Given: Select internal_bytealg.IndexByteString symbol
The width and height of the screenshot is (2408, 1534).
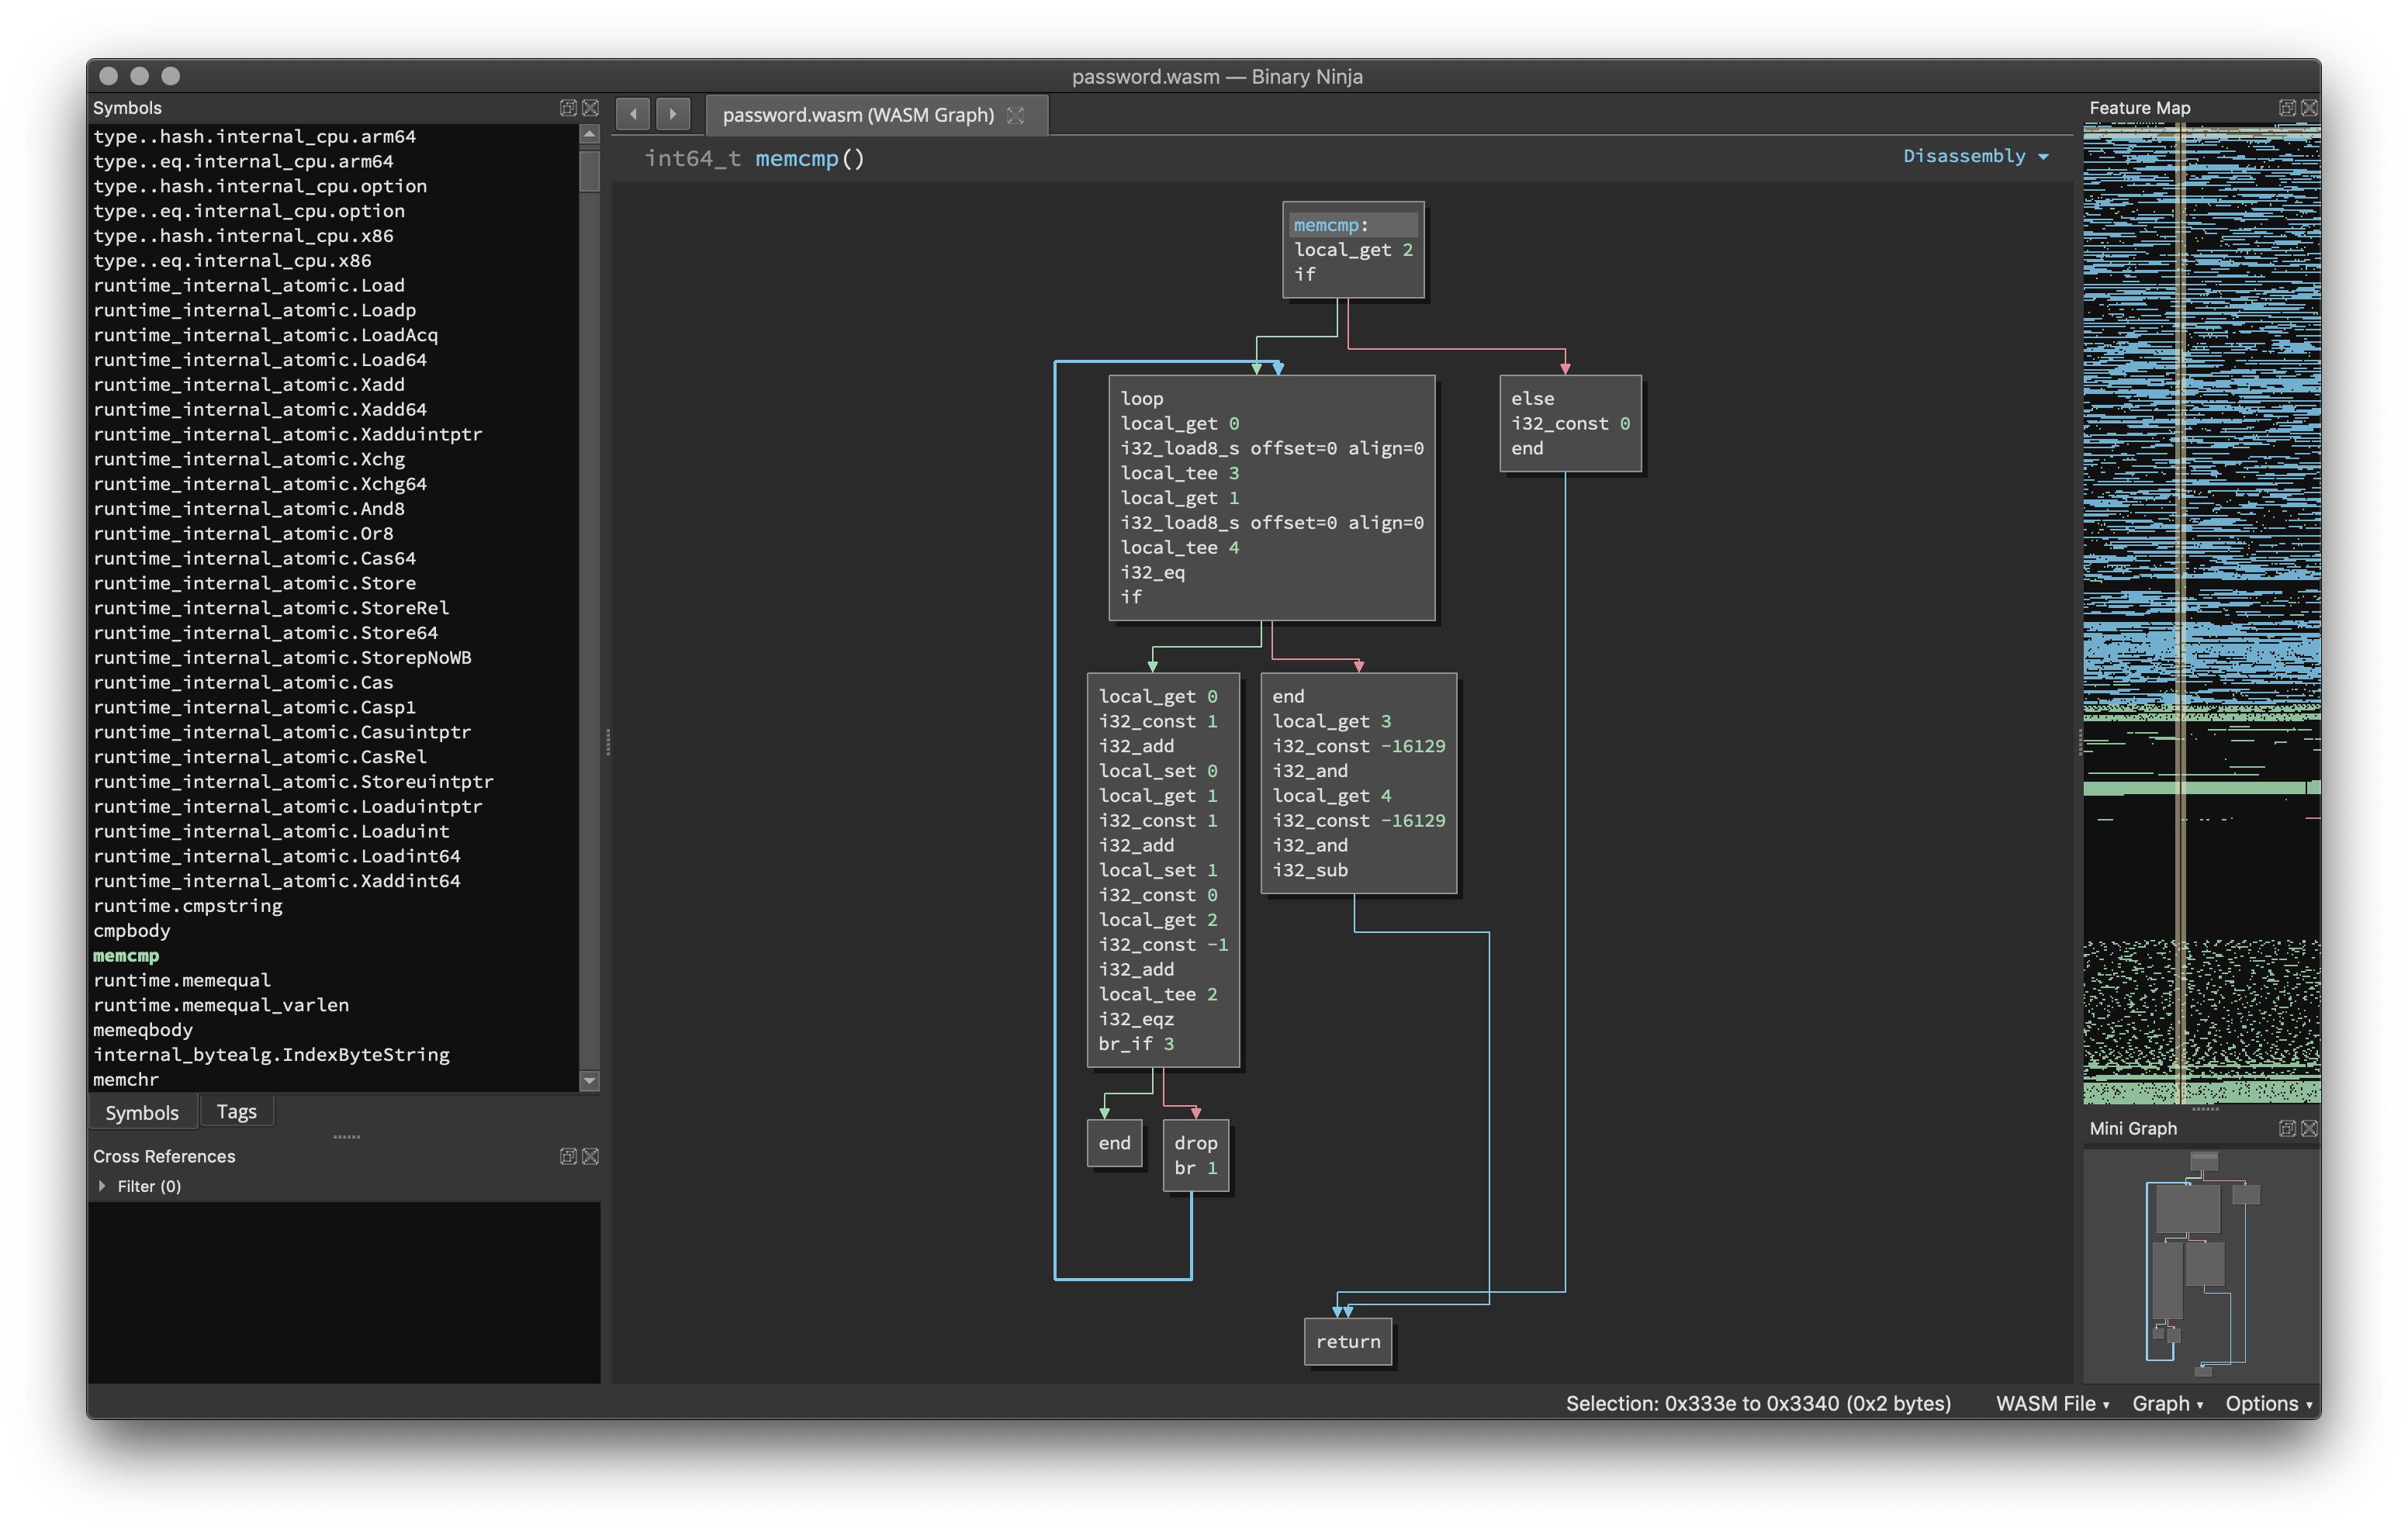Looking at the screenshot, I should click(271, 1054).
